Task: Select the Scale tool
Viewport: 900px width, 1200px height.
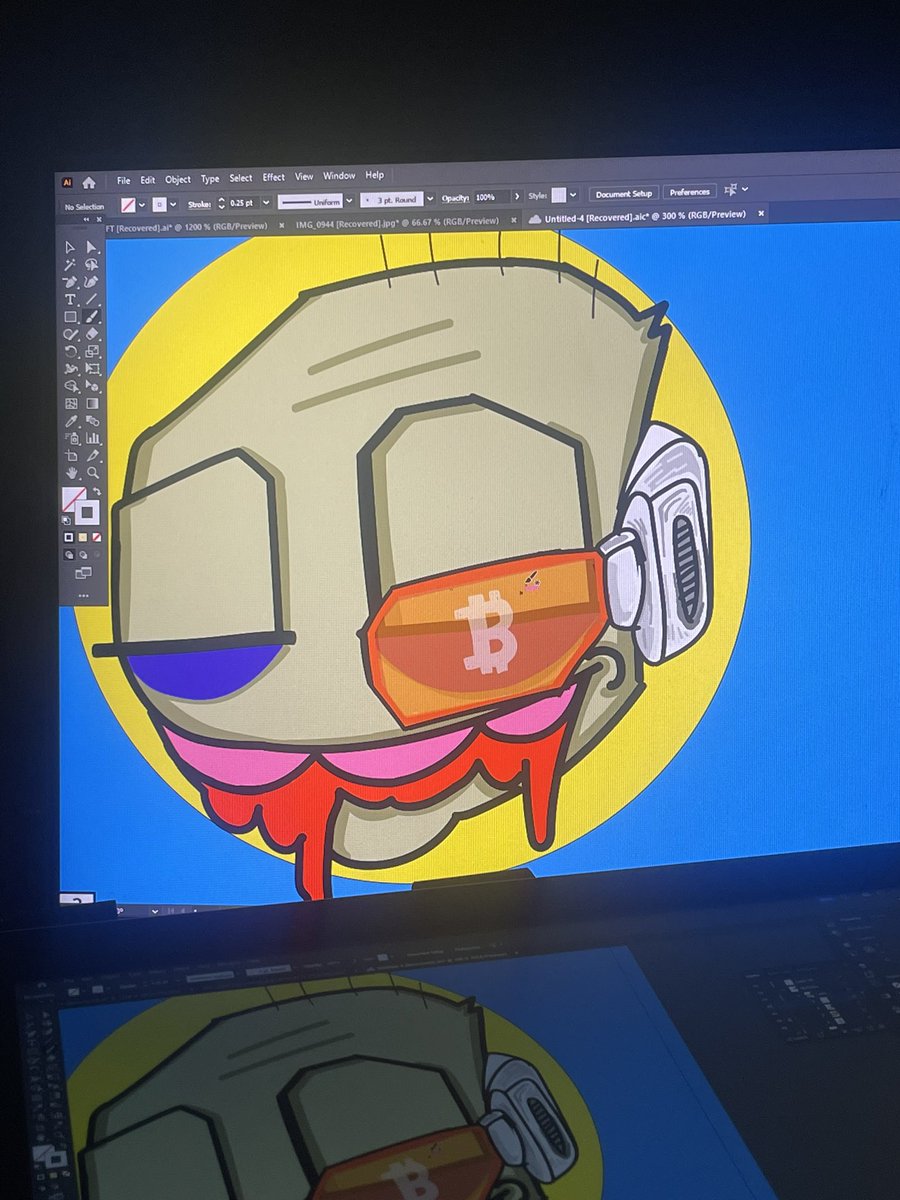Action: 92,351
